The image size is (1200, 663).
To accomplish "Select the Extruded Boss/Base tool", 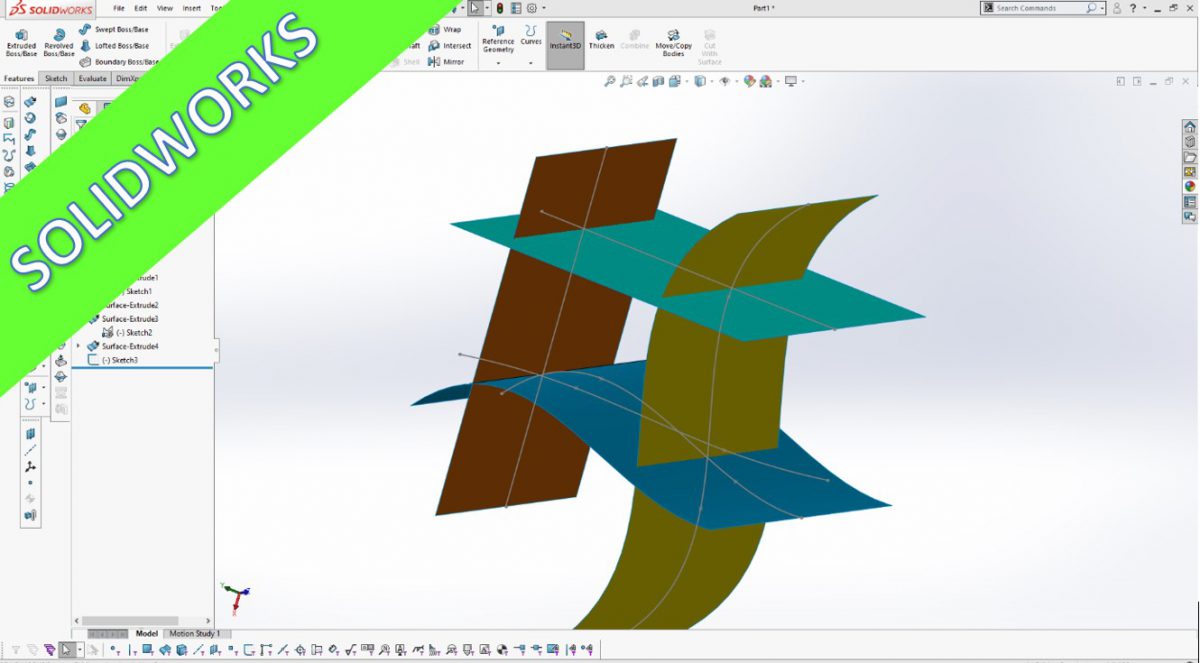I will 21,40.
